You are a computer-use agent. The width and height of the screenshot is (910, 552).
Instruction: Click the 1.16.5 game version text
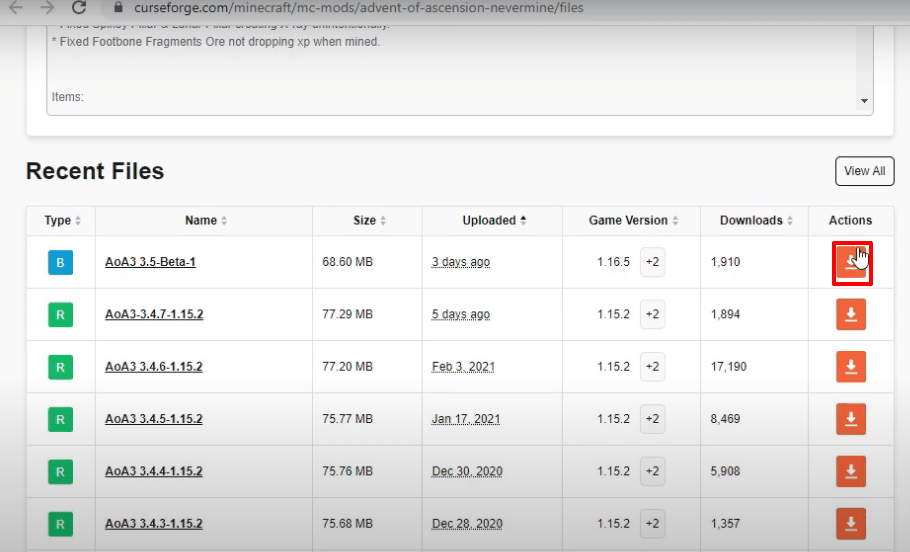[613, 262]
